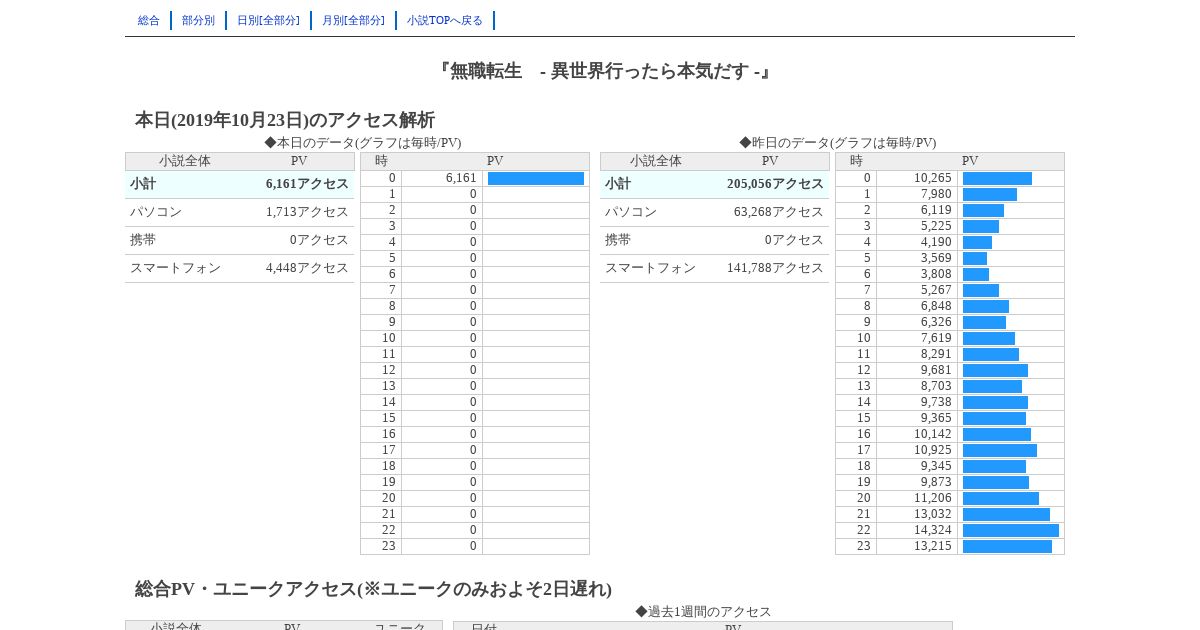The width and height of the screenshot is (1200, 630).
Task: Open the 部分別 navigation link
Action: (x=198, y=20)
